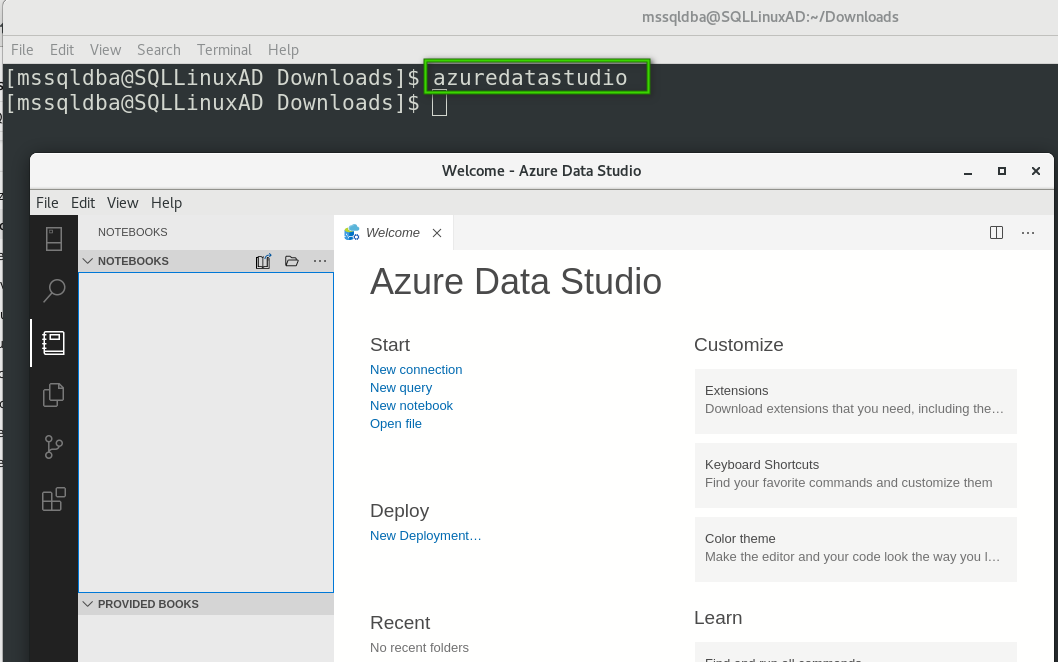Image resolution: width=1058 pixels, height=662 pixels.
Task: Click the New Deployment link
Action: 425,536
